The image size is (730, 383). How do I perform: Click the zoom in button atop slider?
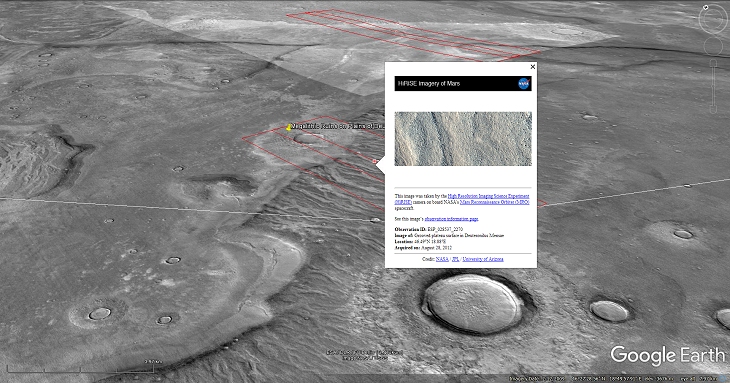(x=713, y=63)
